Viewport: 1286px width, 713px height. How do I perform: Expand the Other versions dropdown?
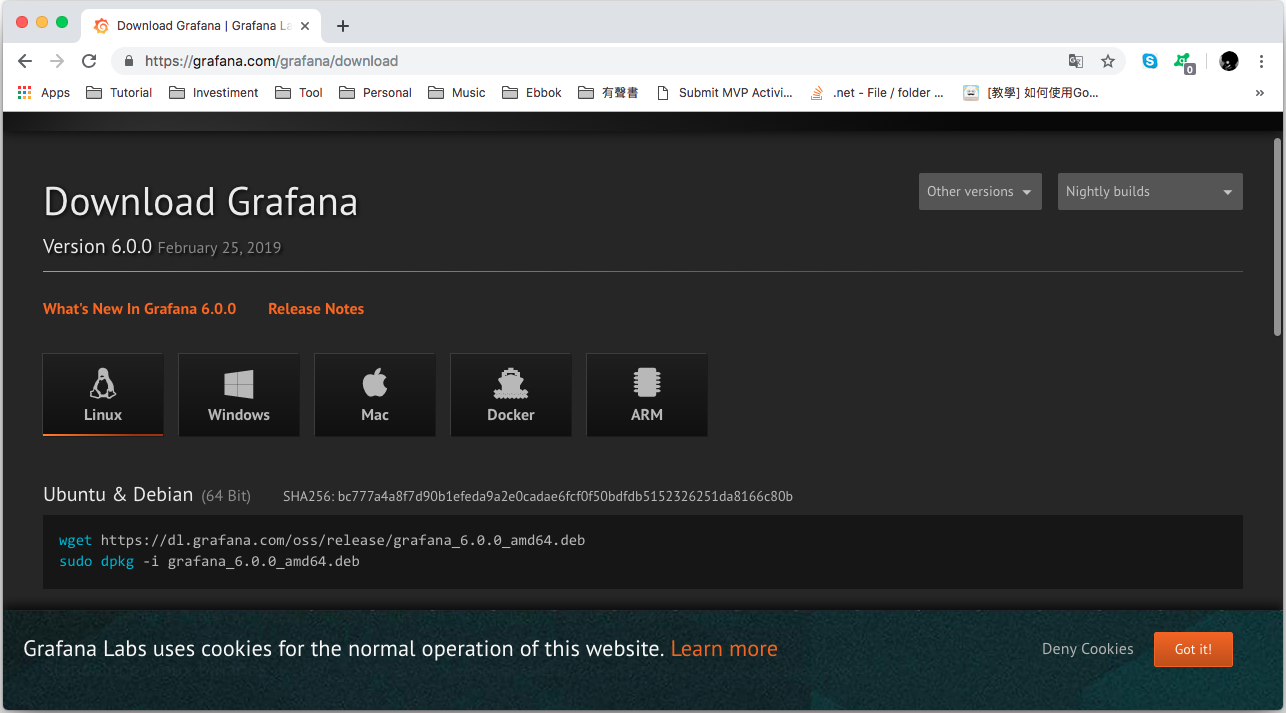[980, 192]
